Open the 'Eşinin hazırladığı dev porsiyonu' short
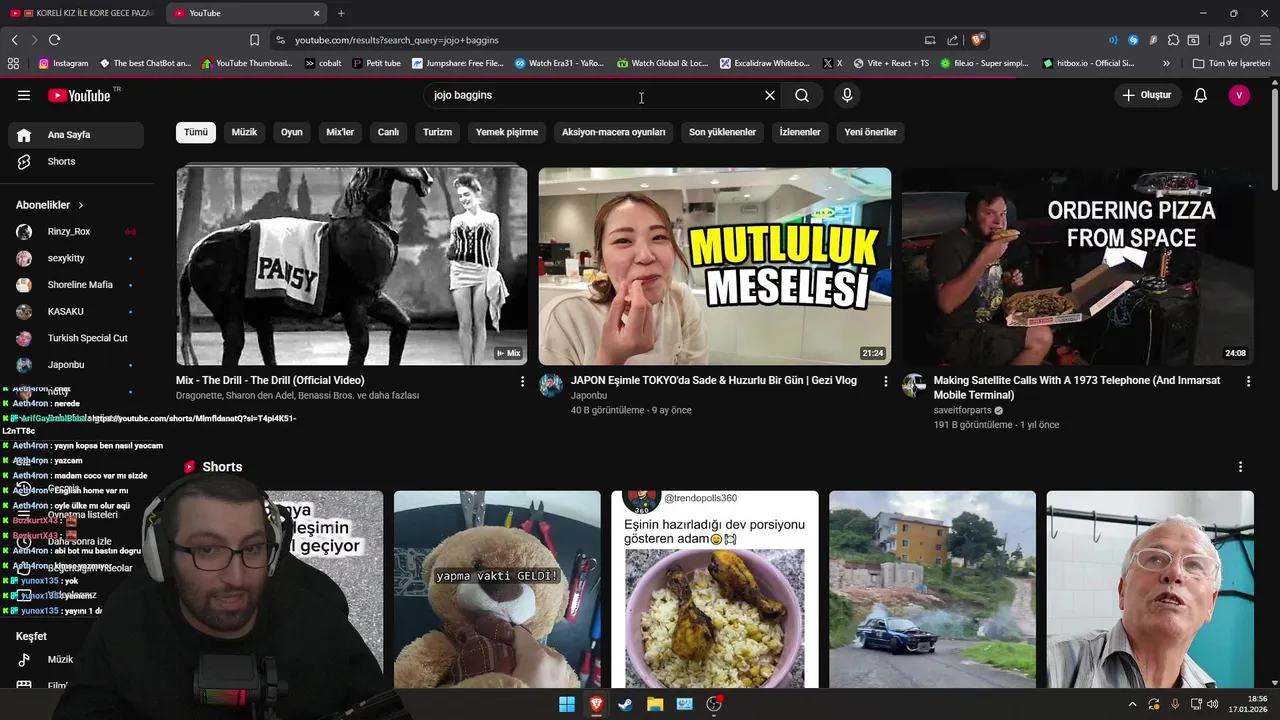 715,589
